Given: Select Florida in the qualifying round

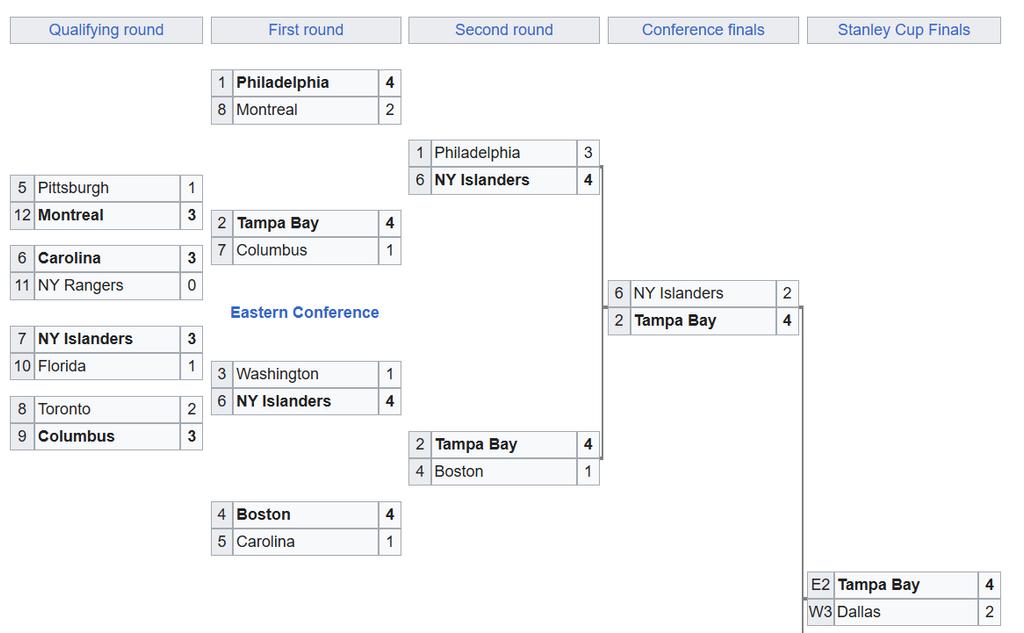Looking at the screenshot, I should click(107, 366).
